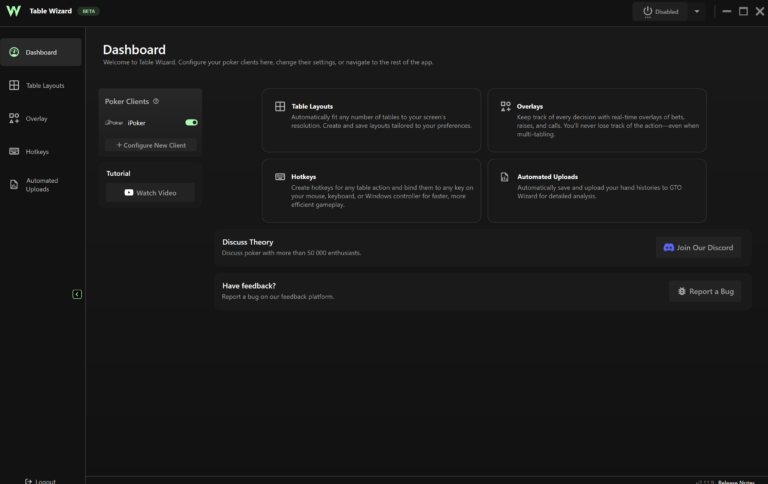Go to the Overlay sidebar section

pyautogui.click(x=41, y=119)
